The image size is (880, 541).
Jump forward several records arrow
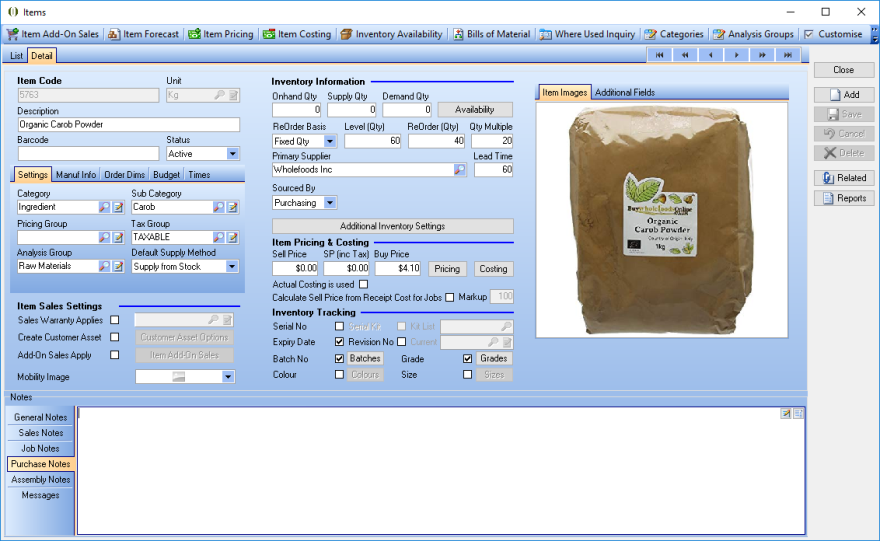tap(762, 55)
